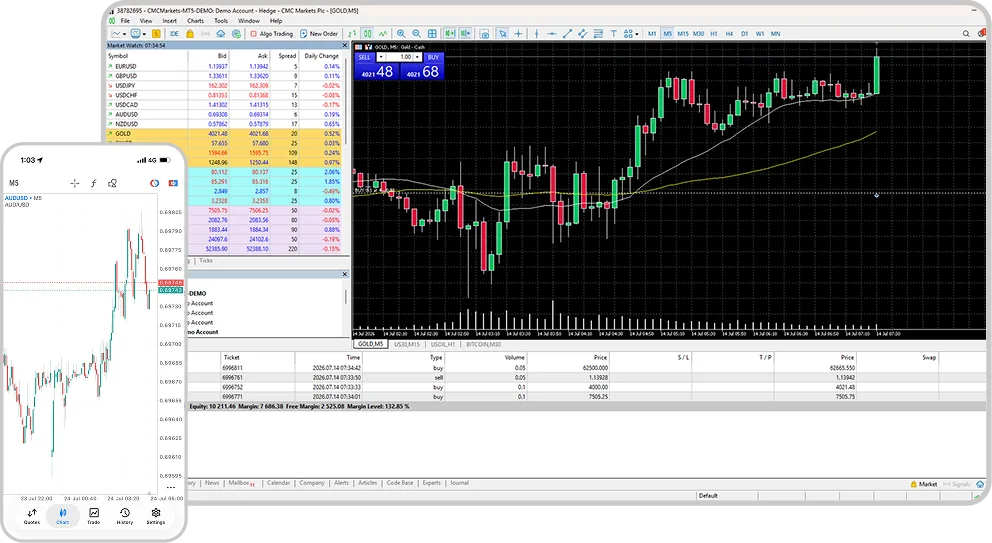The height and width of the screenshot is (543, 992).
Task: Open Settings tab in phone app
Action: coord(156,516)
